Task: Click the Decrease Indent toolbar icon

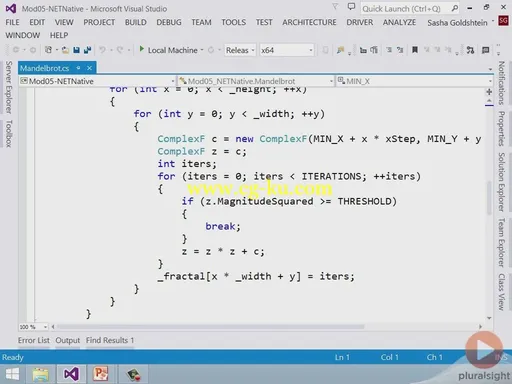Action: coord(363,50)
